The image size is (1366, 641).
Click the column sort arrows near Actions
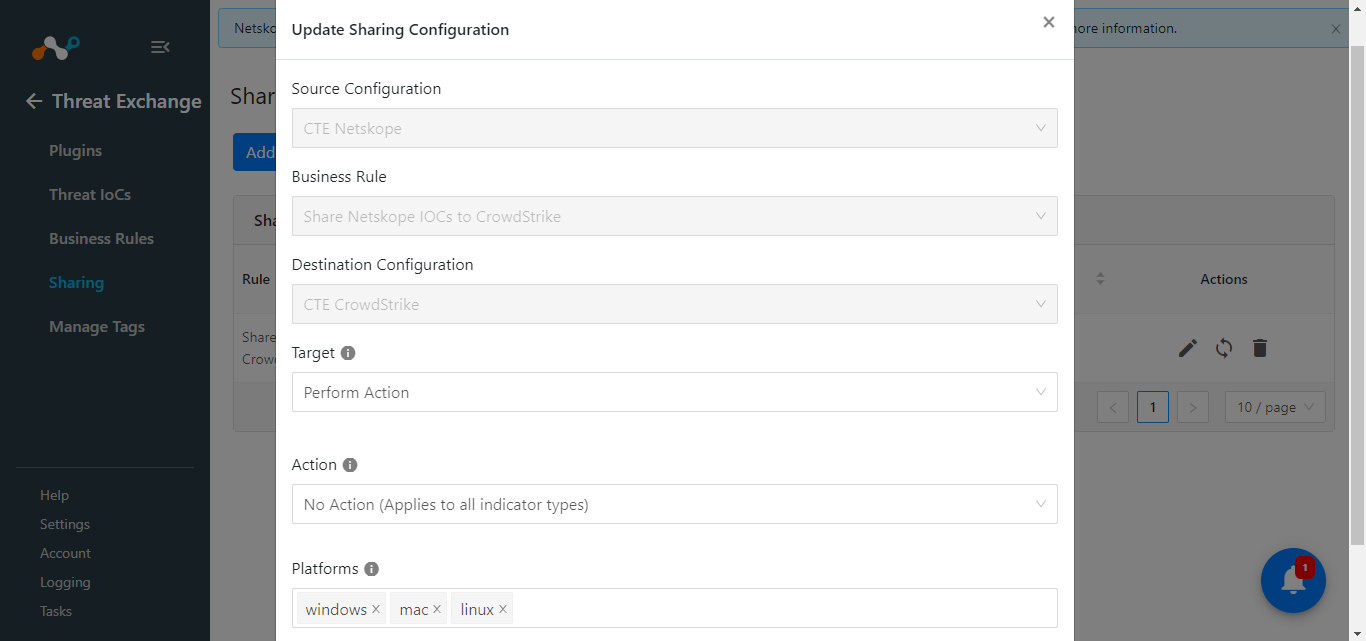click(1100, 279)
